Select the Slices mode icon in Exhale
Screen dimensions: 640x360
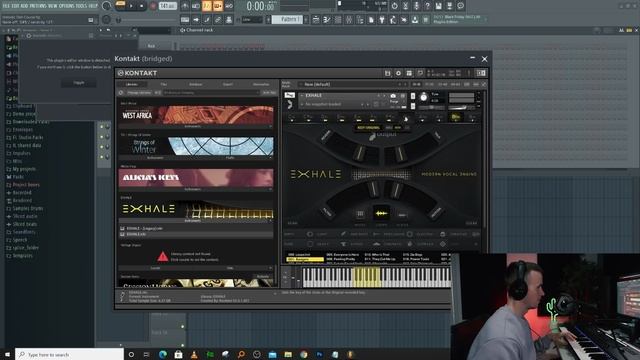click(402, 214)
